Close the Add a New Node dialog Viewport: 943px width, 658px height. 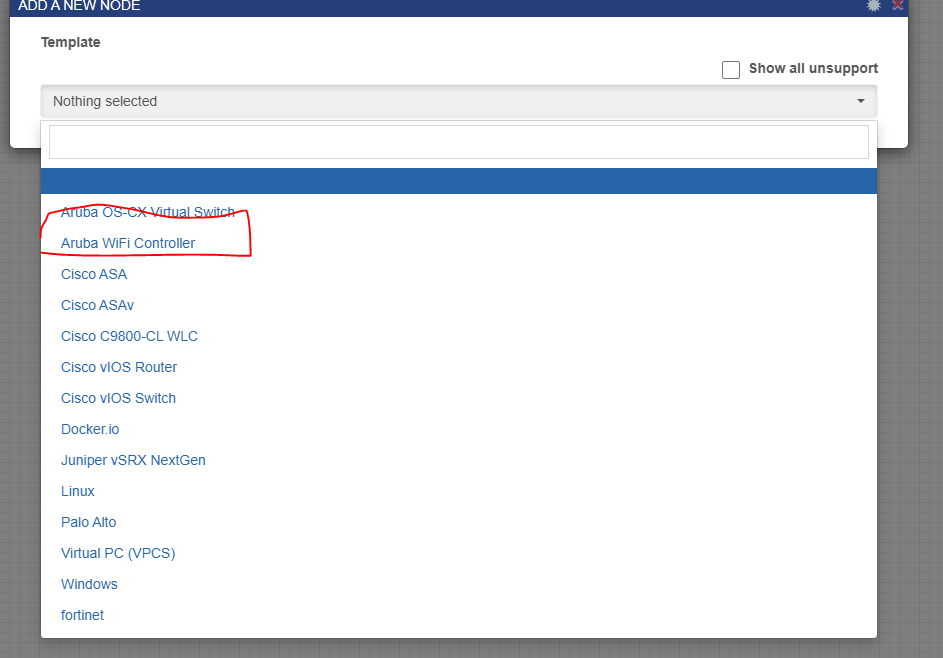(x=898, y=5)
